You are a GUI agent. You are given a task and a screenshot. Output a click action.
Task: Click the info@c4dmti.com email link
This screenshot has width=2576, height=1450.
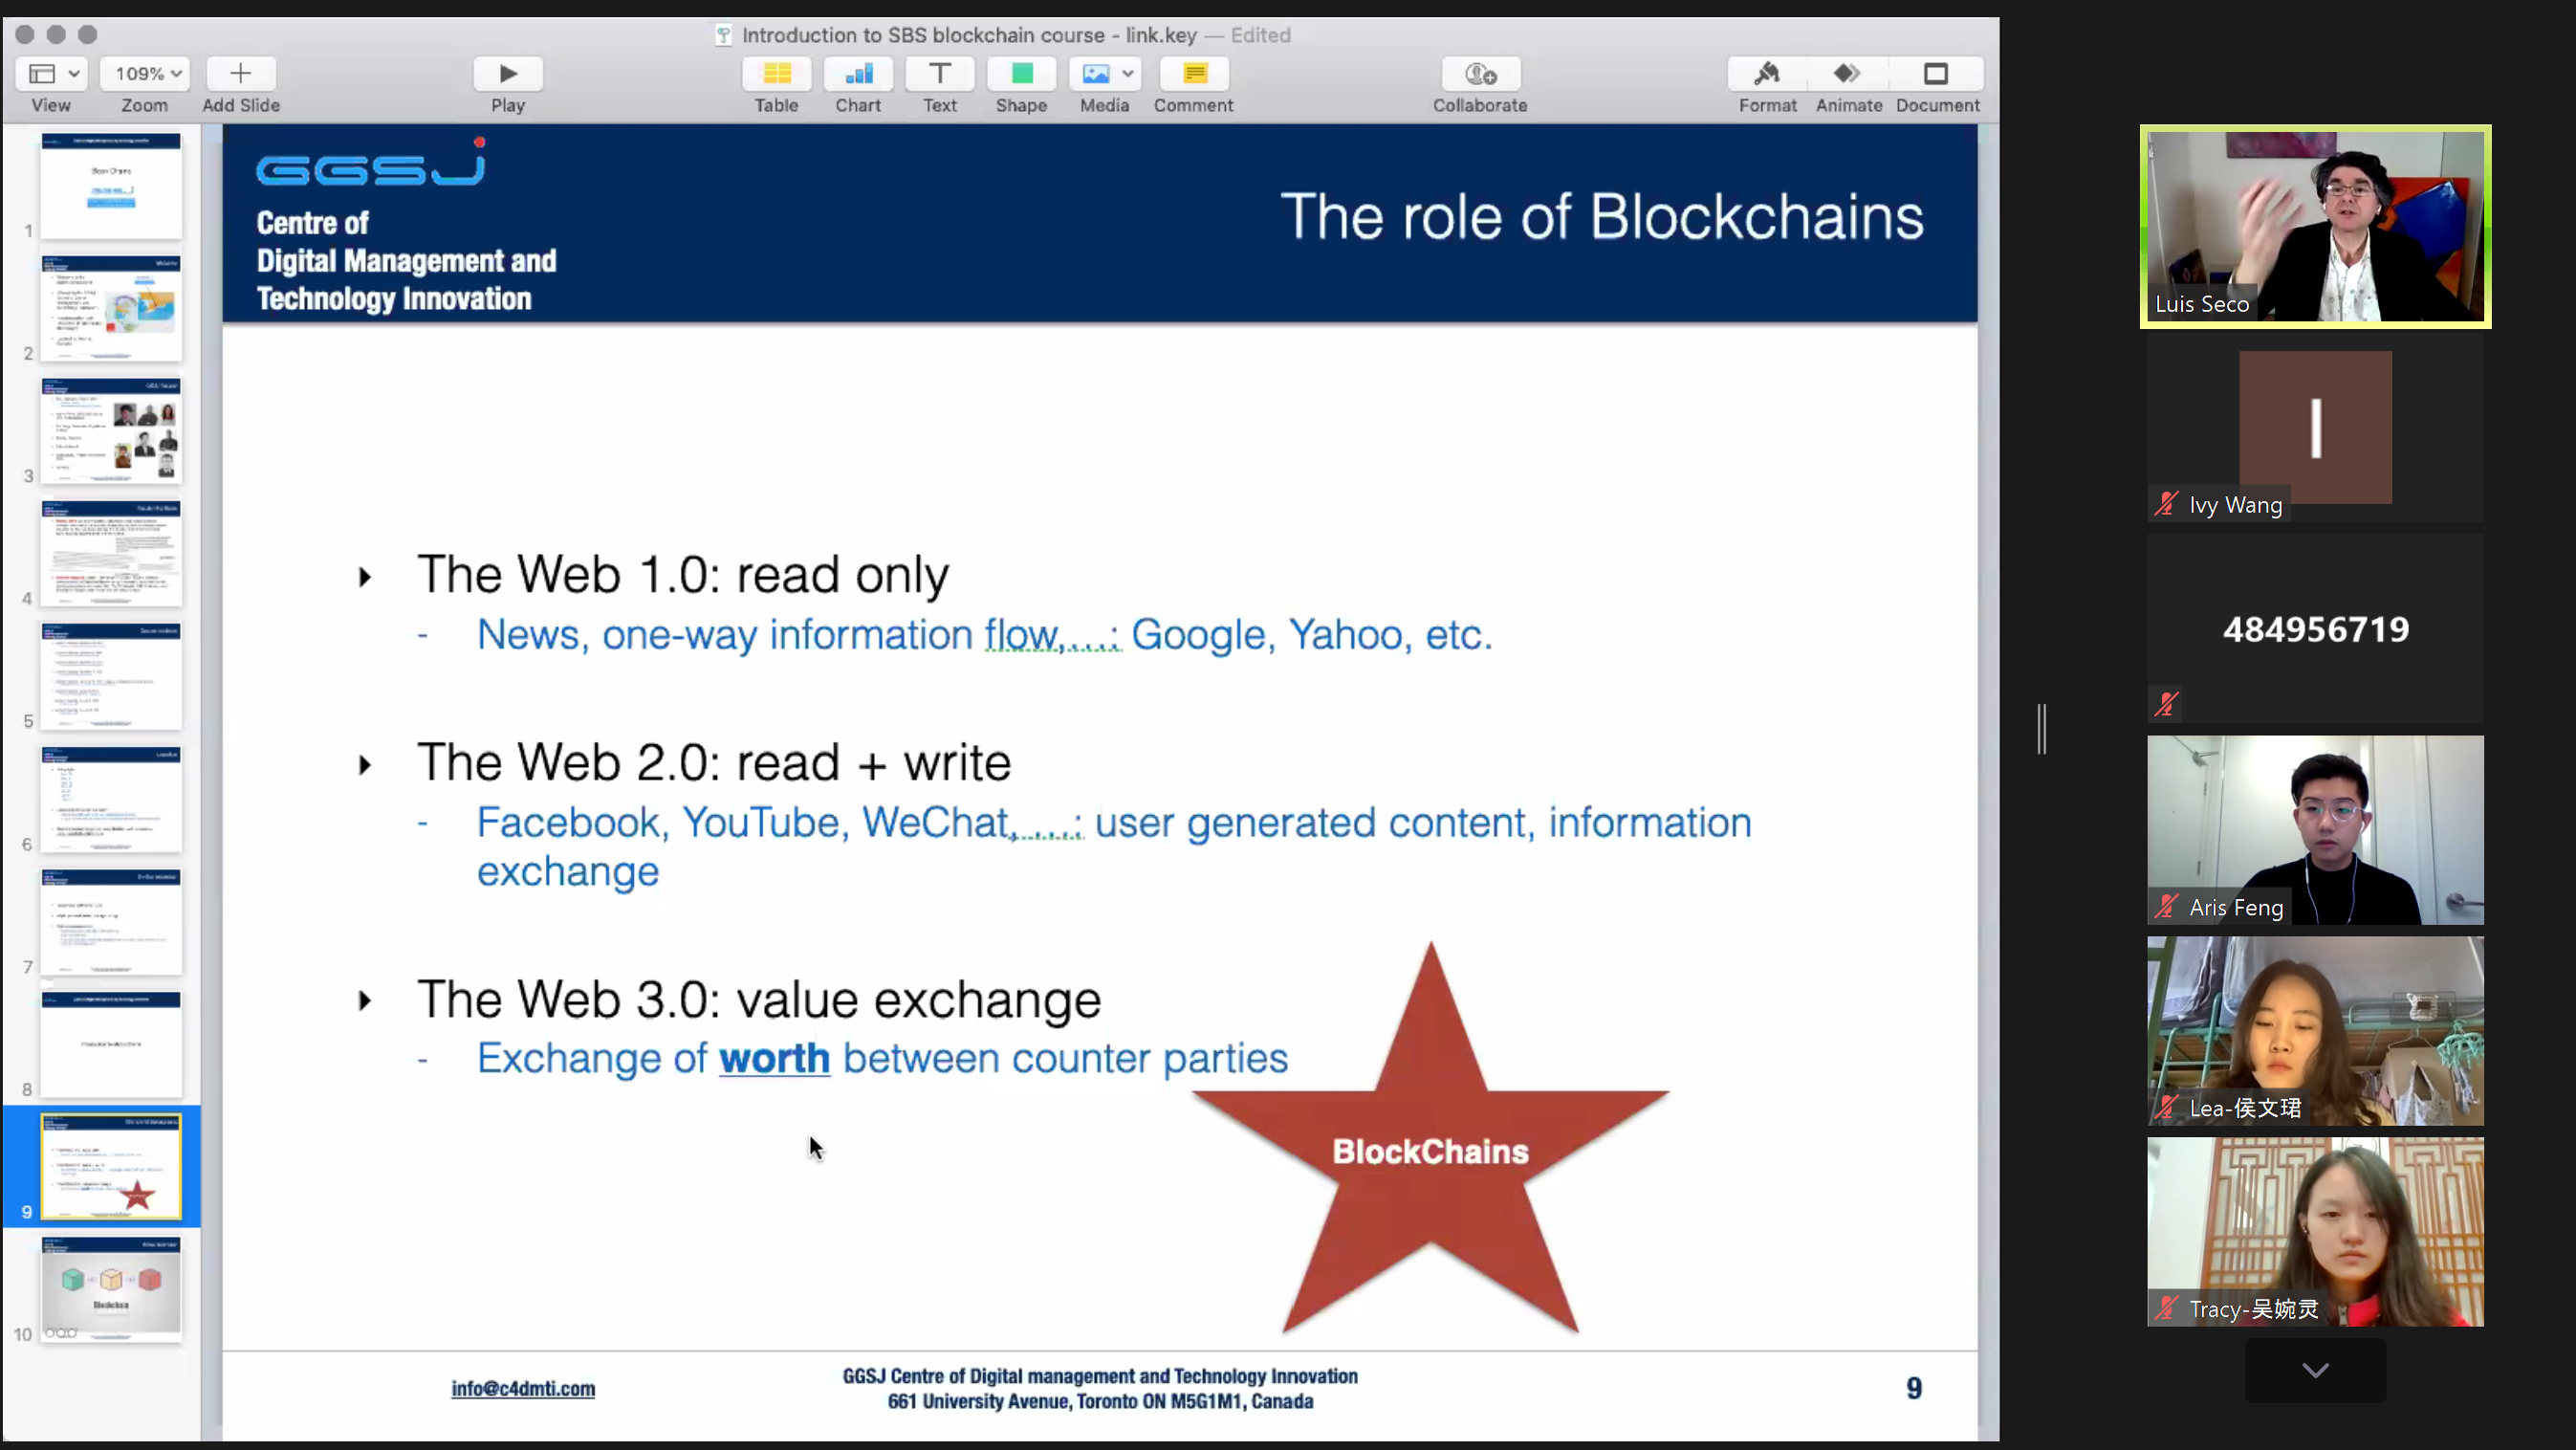[522, 1388]
